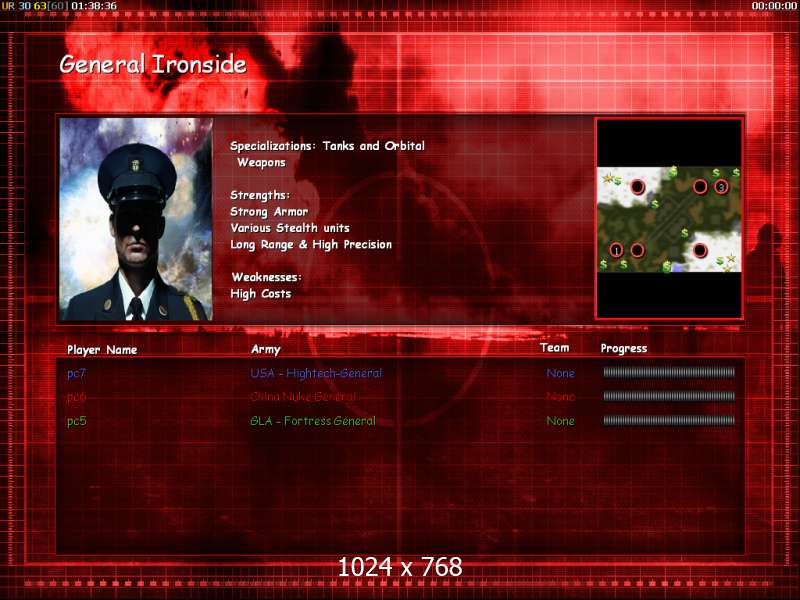Click 'USA - Hightech-General' army entry
The width and height of the screenshot is (800, 600).
click(316, 373)
